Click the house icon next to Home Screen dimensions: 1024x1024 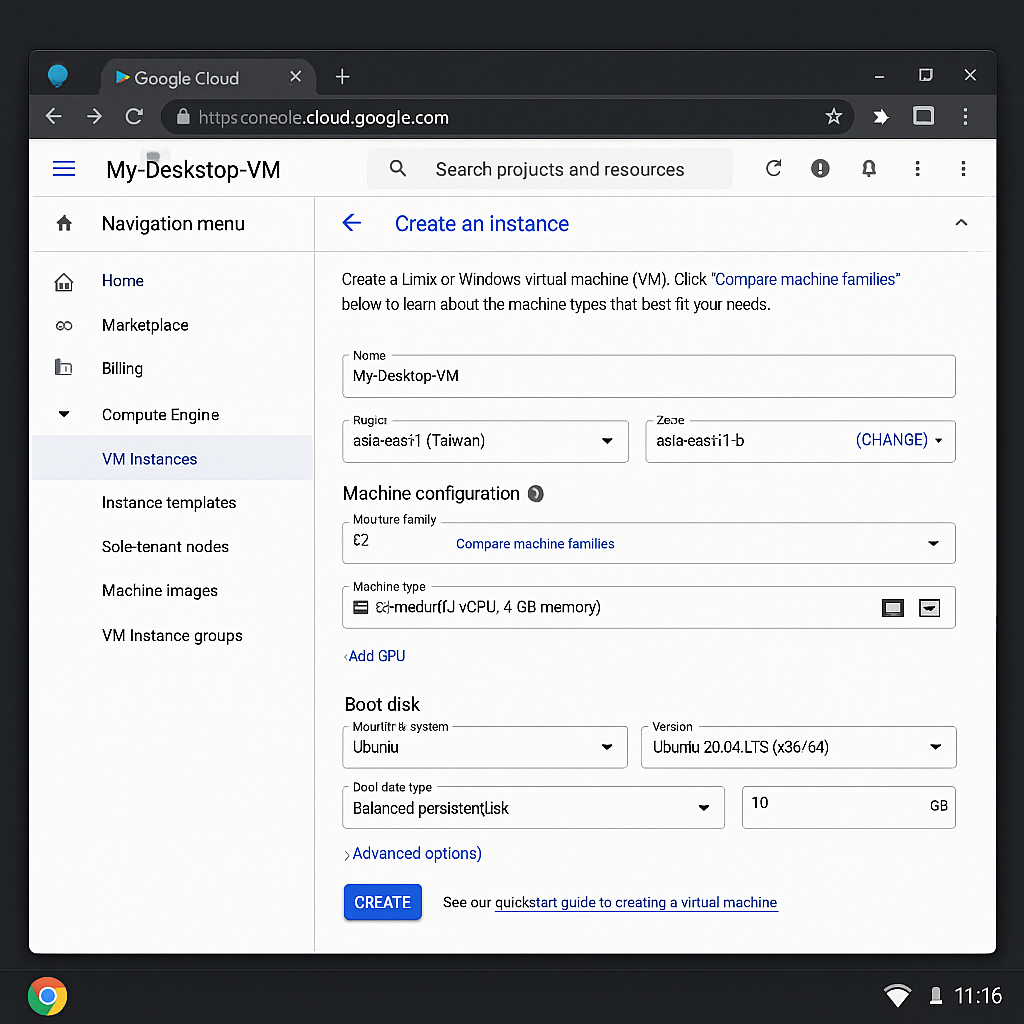click(x=64, y=282)
